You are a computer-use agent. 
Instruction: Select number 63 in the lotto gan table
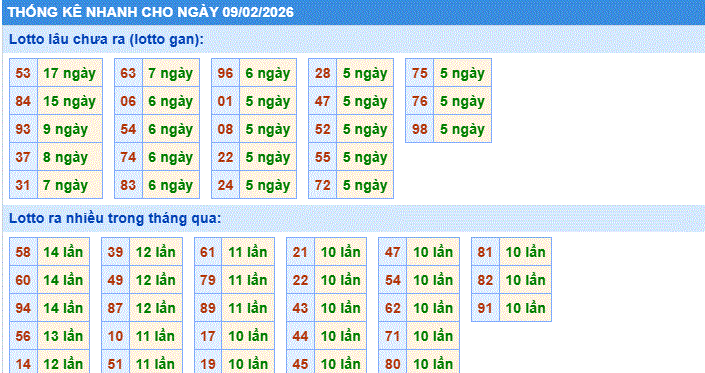tap(129, 73)
